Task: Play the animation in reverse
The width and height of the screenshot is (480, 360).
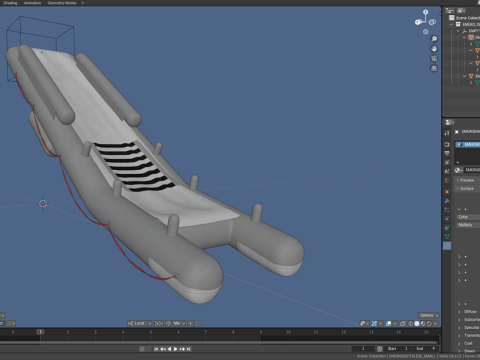Action: [x=169, y=349]
